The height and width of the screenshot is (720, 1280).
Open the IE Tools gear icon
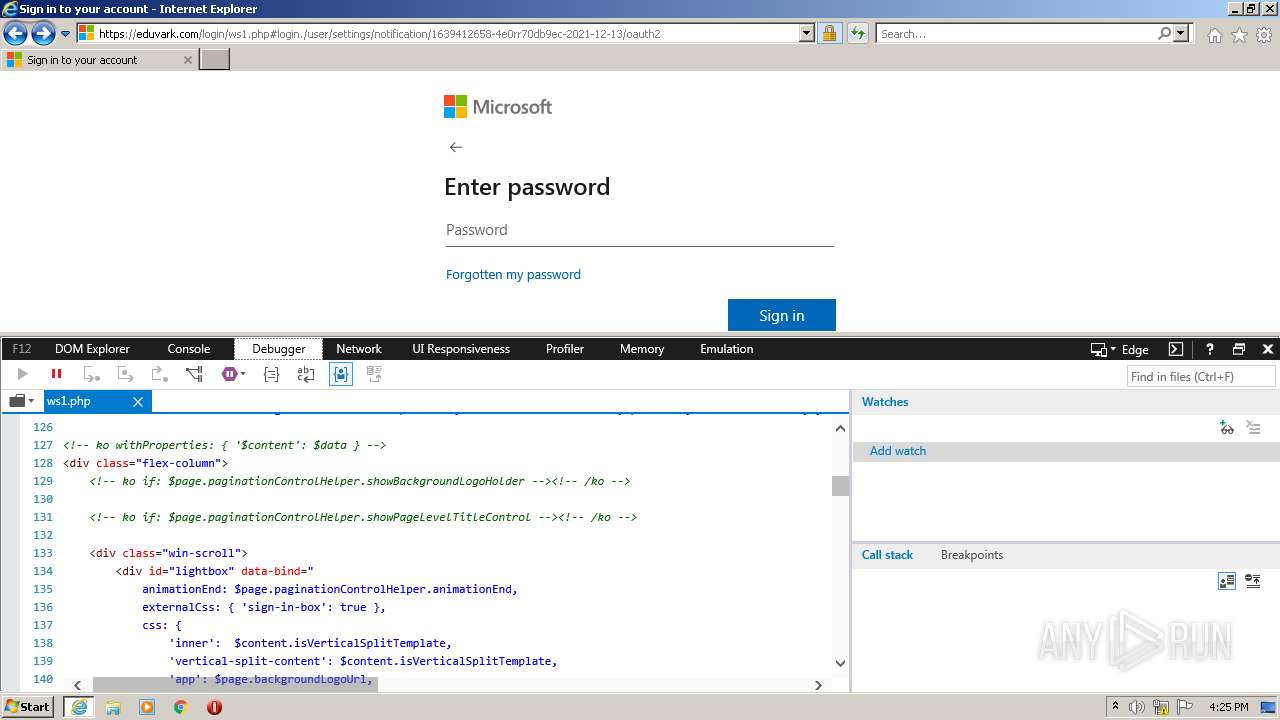pos(1264,35)
